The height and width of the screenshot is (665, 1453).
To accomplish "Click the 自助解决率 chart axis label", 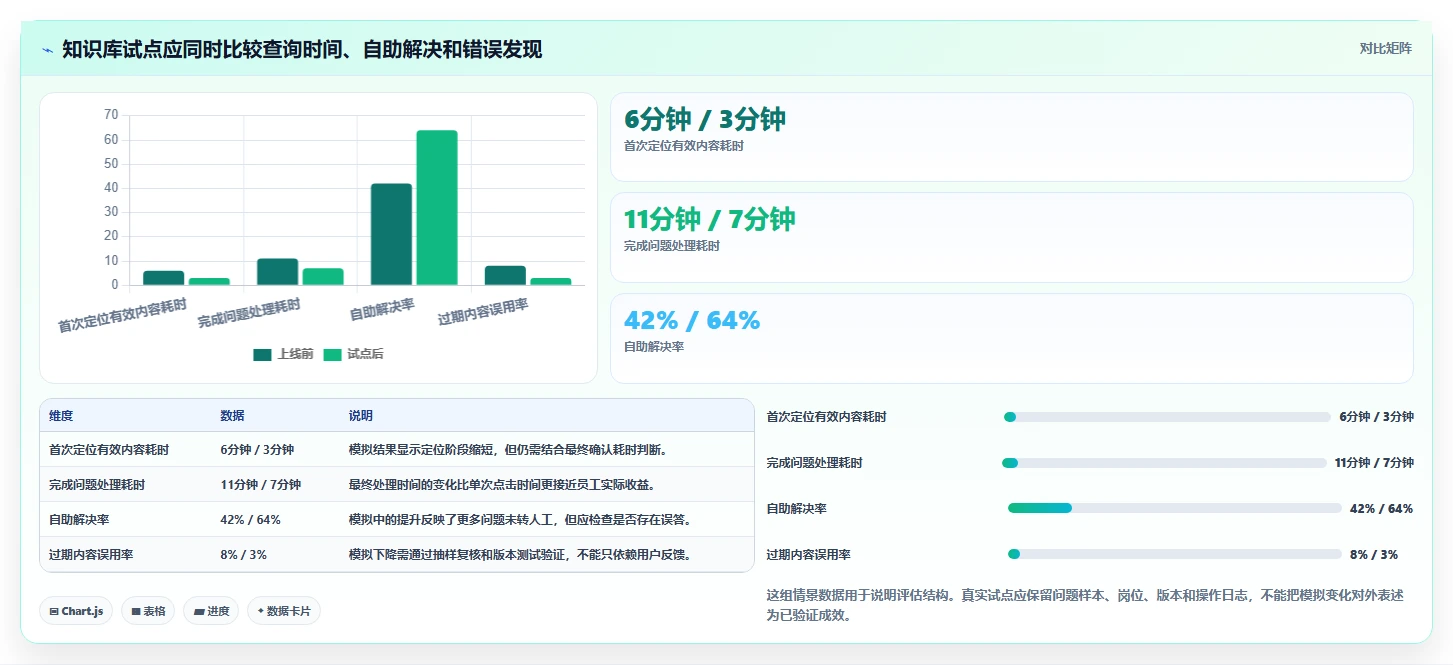I will [x=382, y=310].
